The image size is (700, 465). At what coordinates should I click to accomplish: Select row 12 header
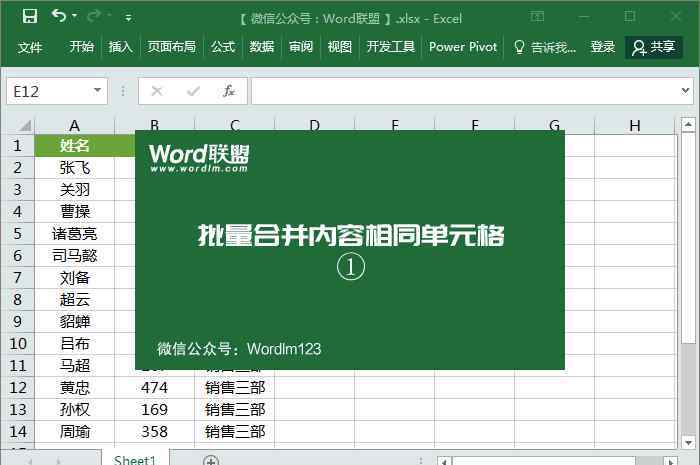[17, 387]
